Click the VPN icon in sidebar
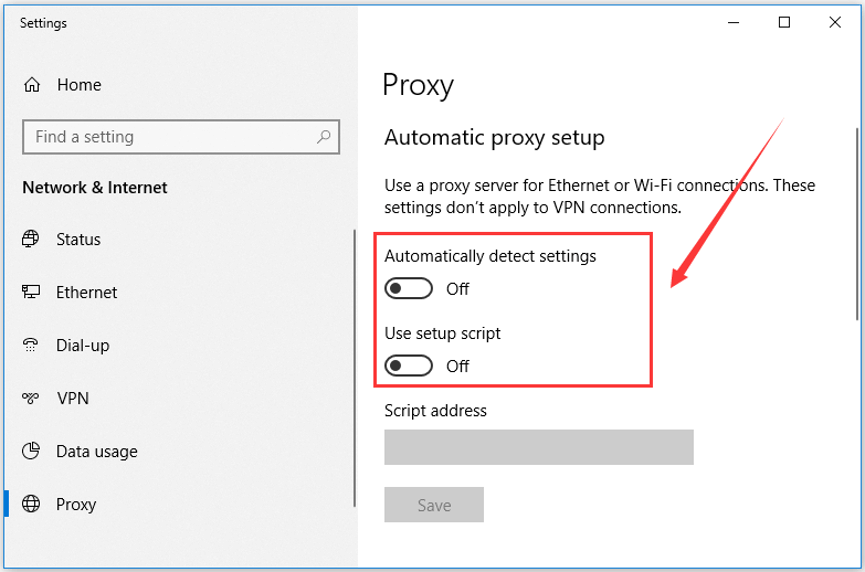 [30, 398]
